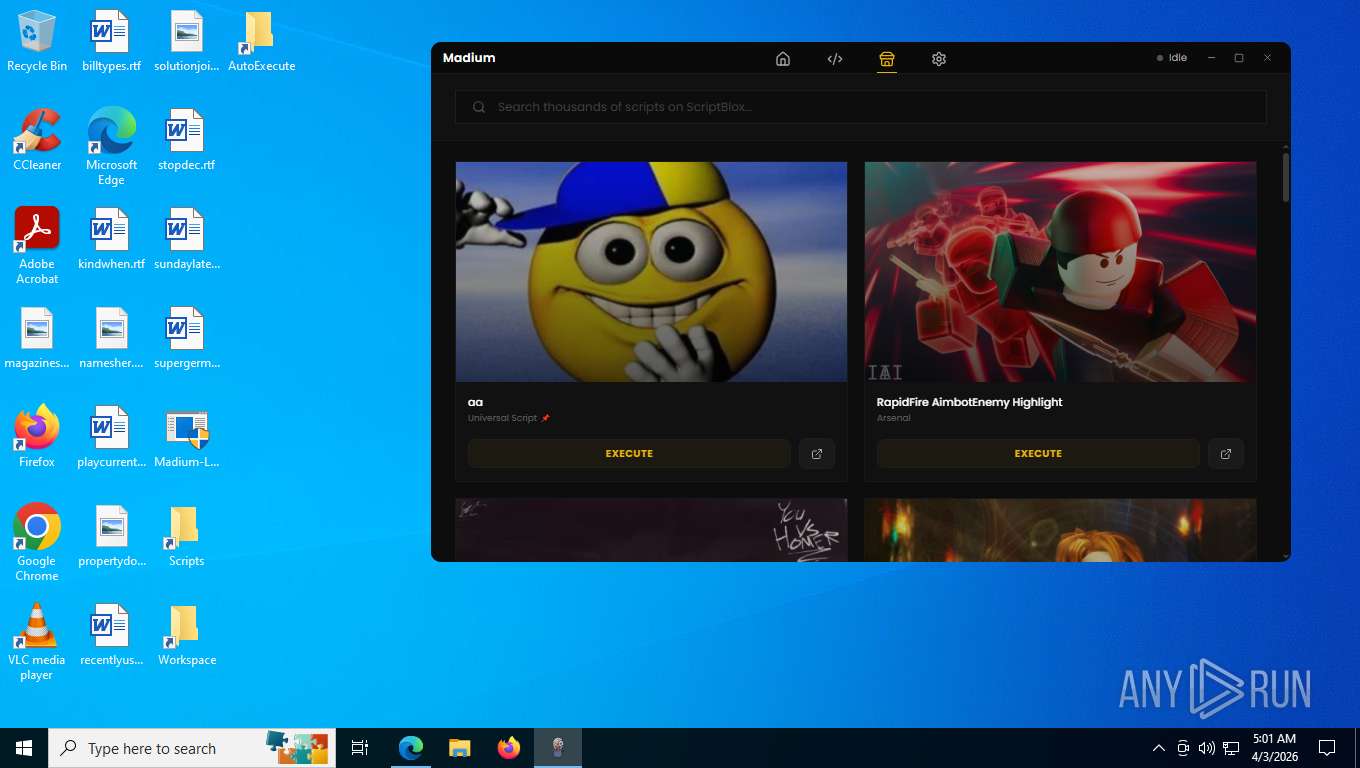Select the stopdec.rtf file

[186, 140]
